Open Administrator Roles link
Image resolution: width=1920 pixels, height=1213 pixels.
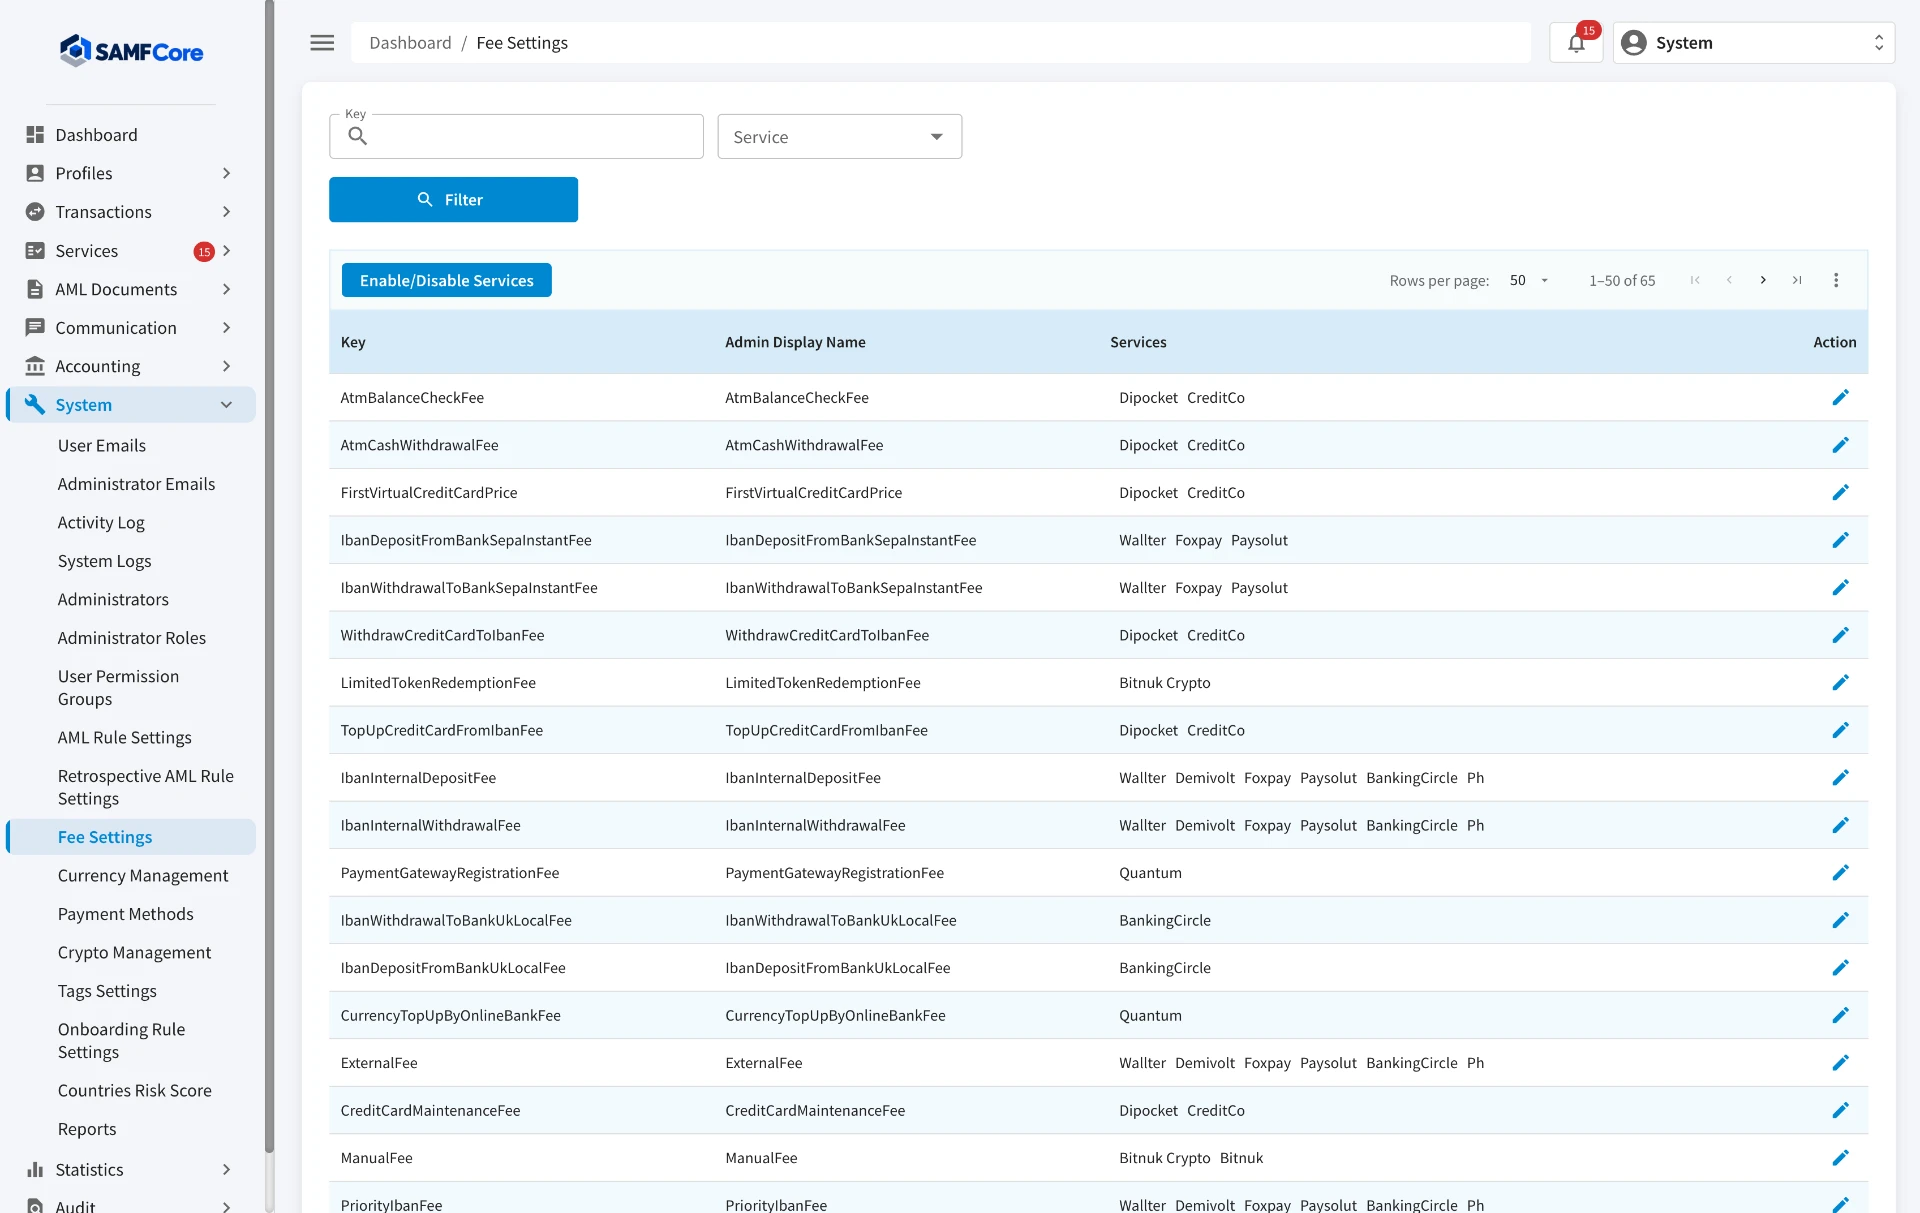pos(132,638)
